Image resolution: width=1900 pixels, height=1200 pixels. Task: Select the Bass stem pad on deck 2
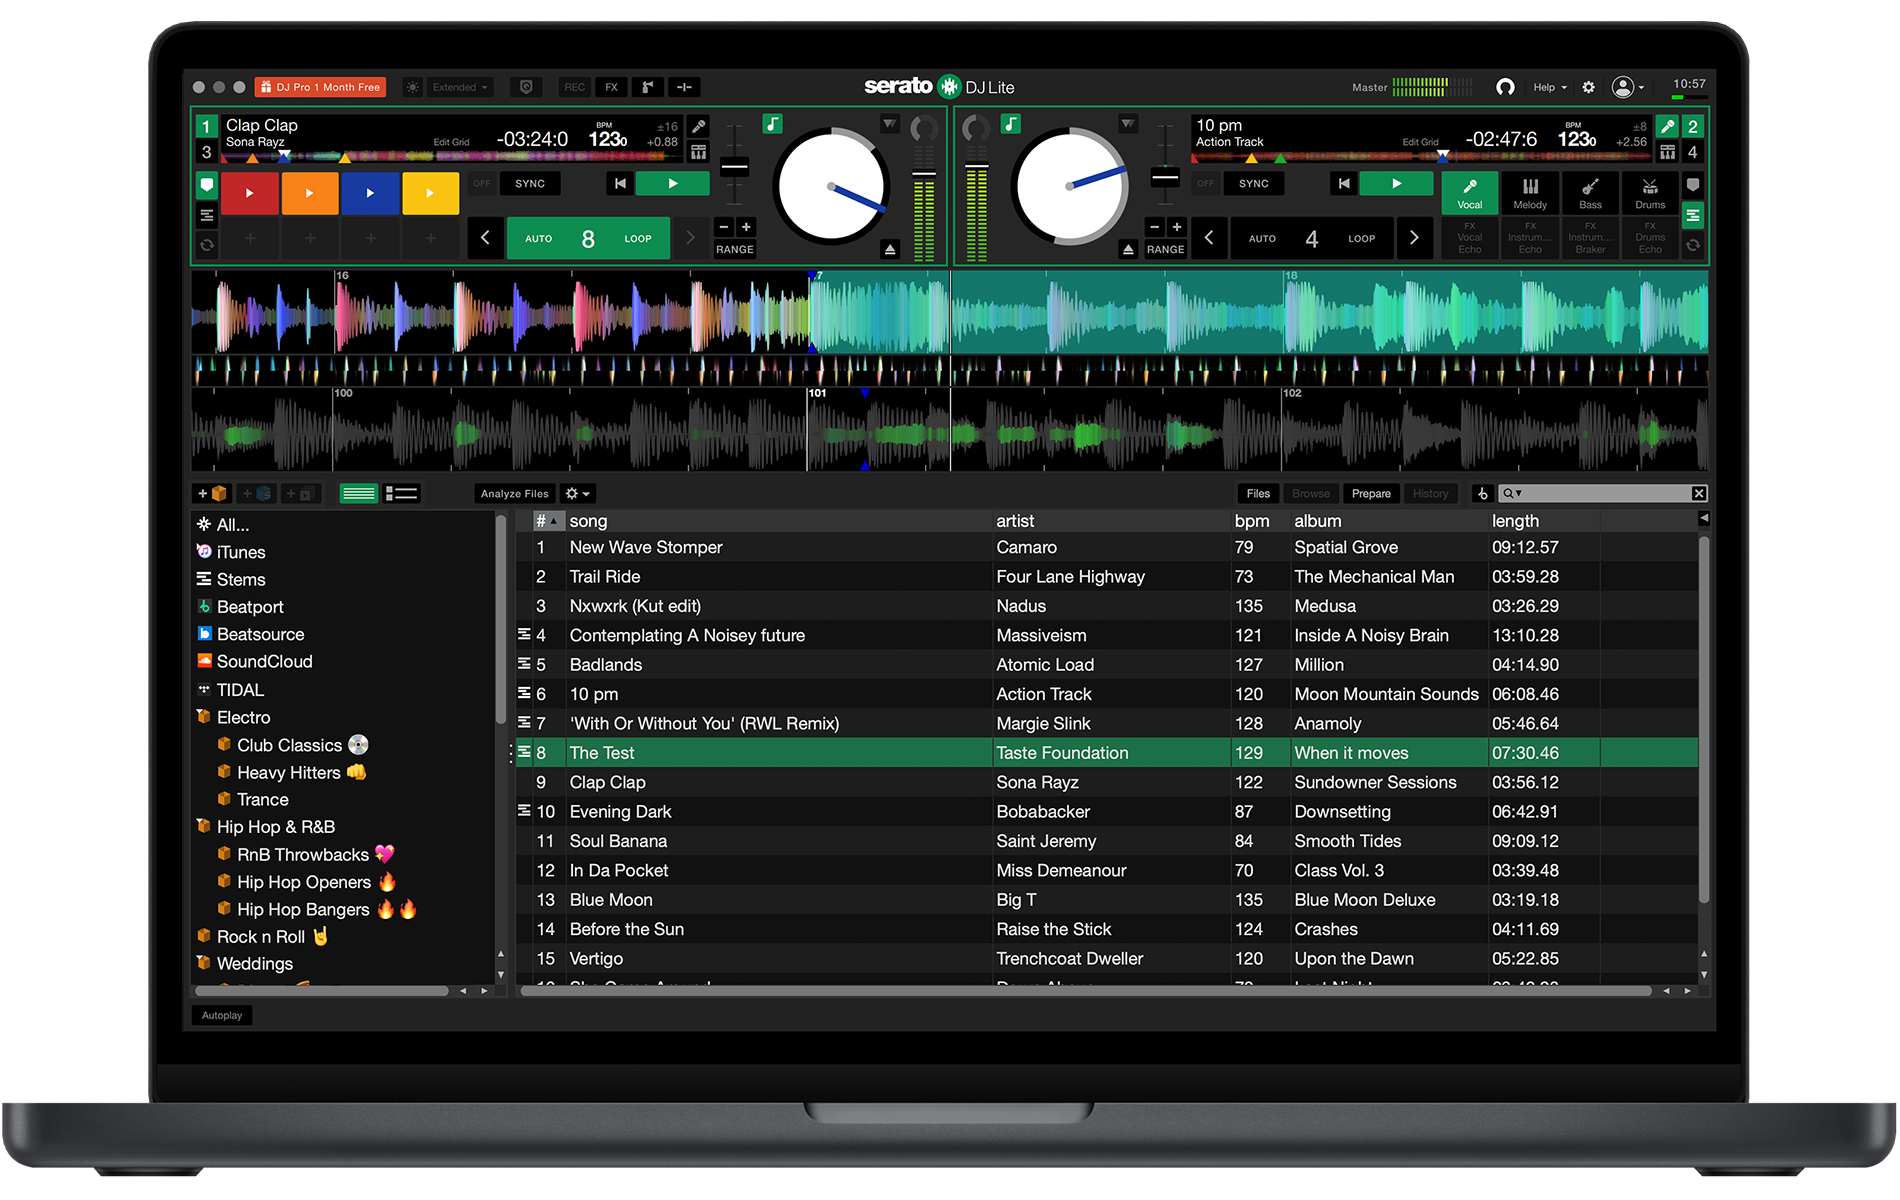tap(1590, 193)
